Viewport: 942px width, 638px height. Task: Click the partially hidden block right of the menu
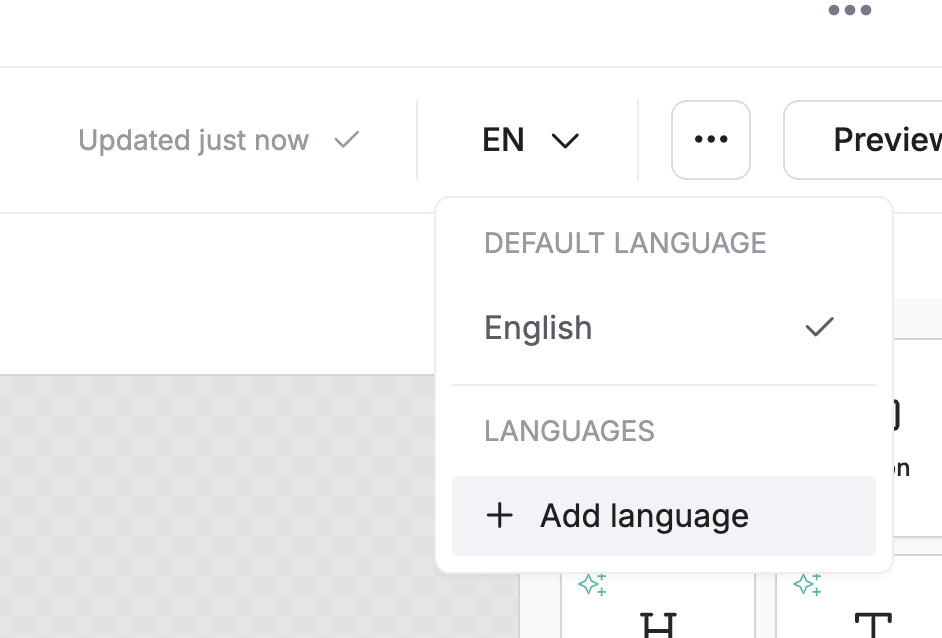click(917, 440)
